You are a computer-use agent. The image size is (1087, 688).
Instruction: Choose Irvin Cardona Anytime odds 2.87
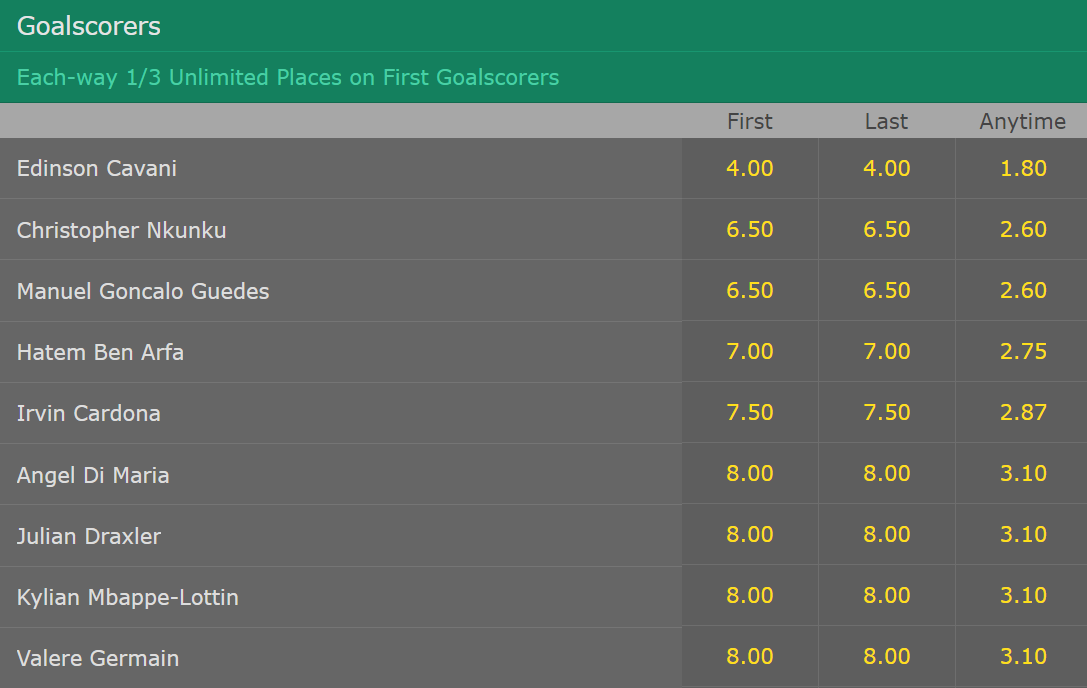pos(1023,413)
